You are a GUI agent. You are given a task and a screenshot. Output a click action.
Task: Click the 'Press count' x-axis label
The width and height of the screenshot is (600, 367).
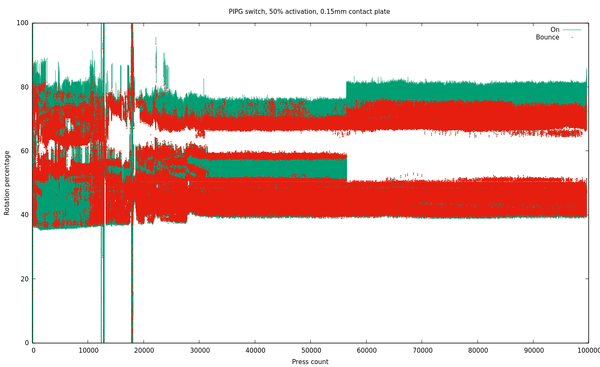310,362
